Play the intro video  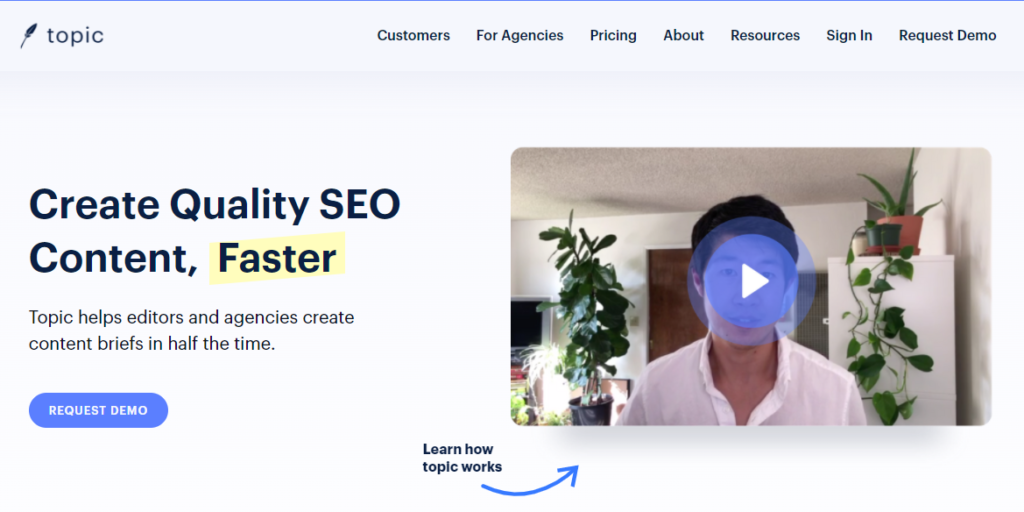click(x=751, y=281)
